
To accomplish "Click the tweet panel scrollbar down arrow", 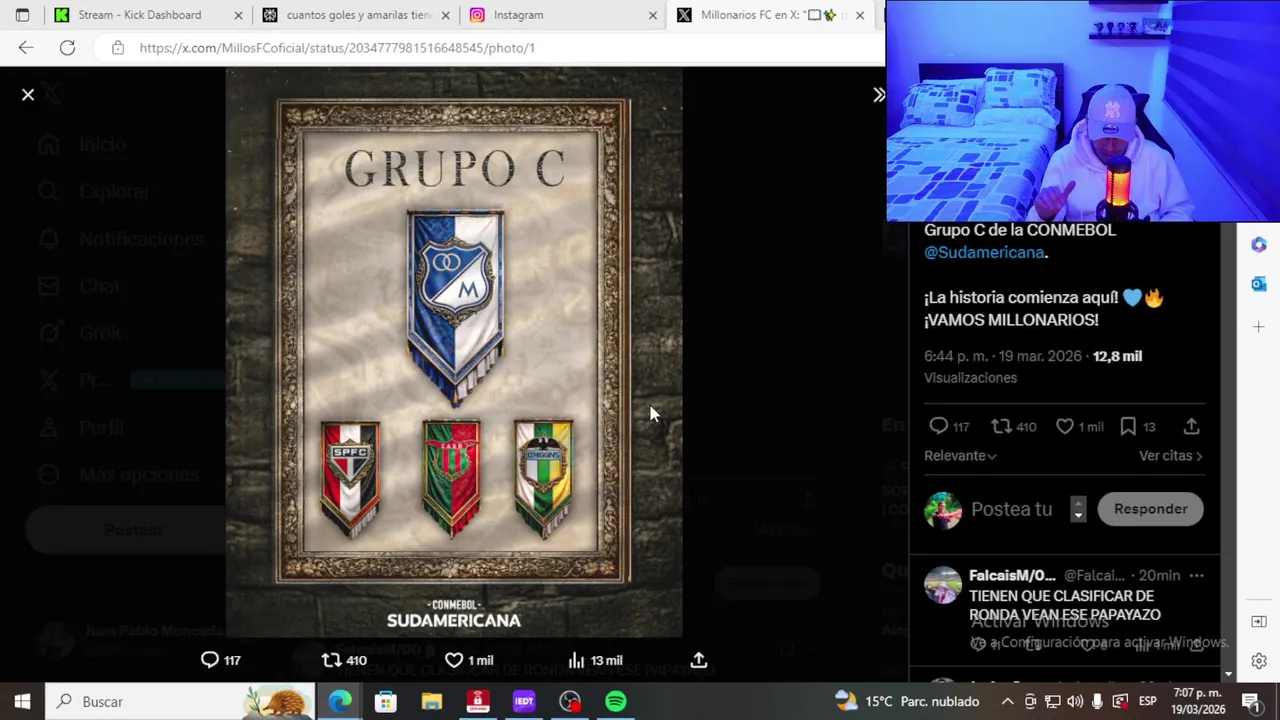I will point(1229,674).
